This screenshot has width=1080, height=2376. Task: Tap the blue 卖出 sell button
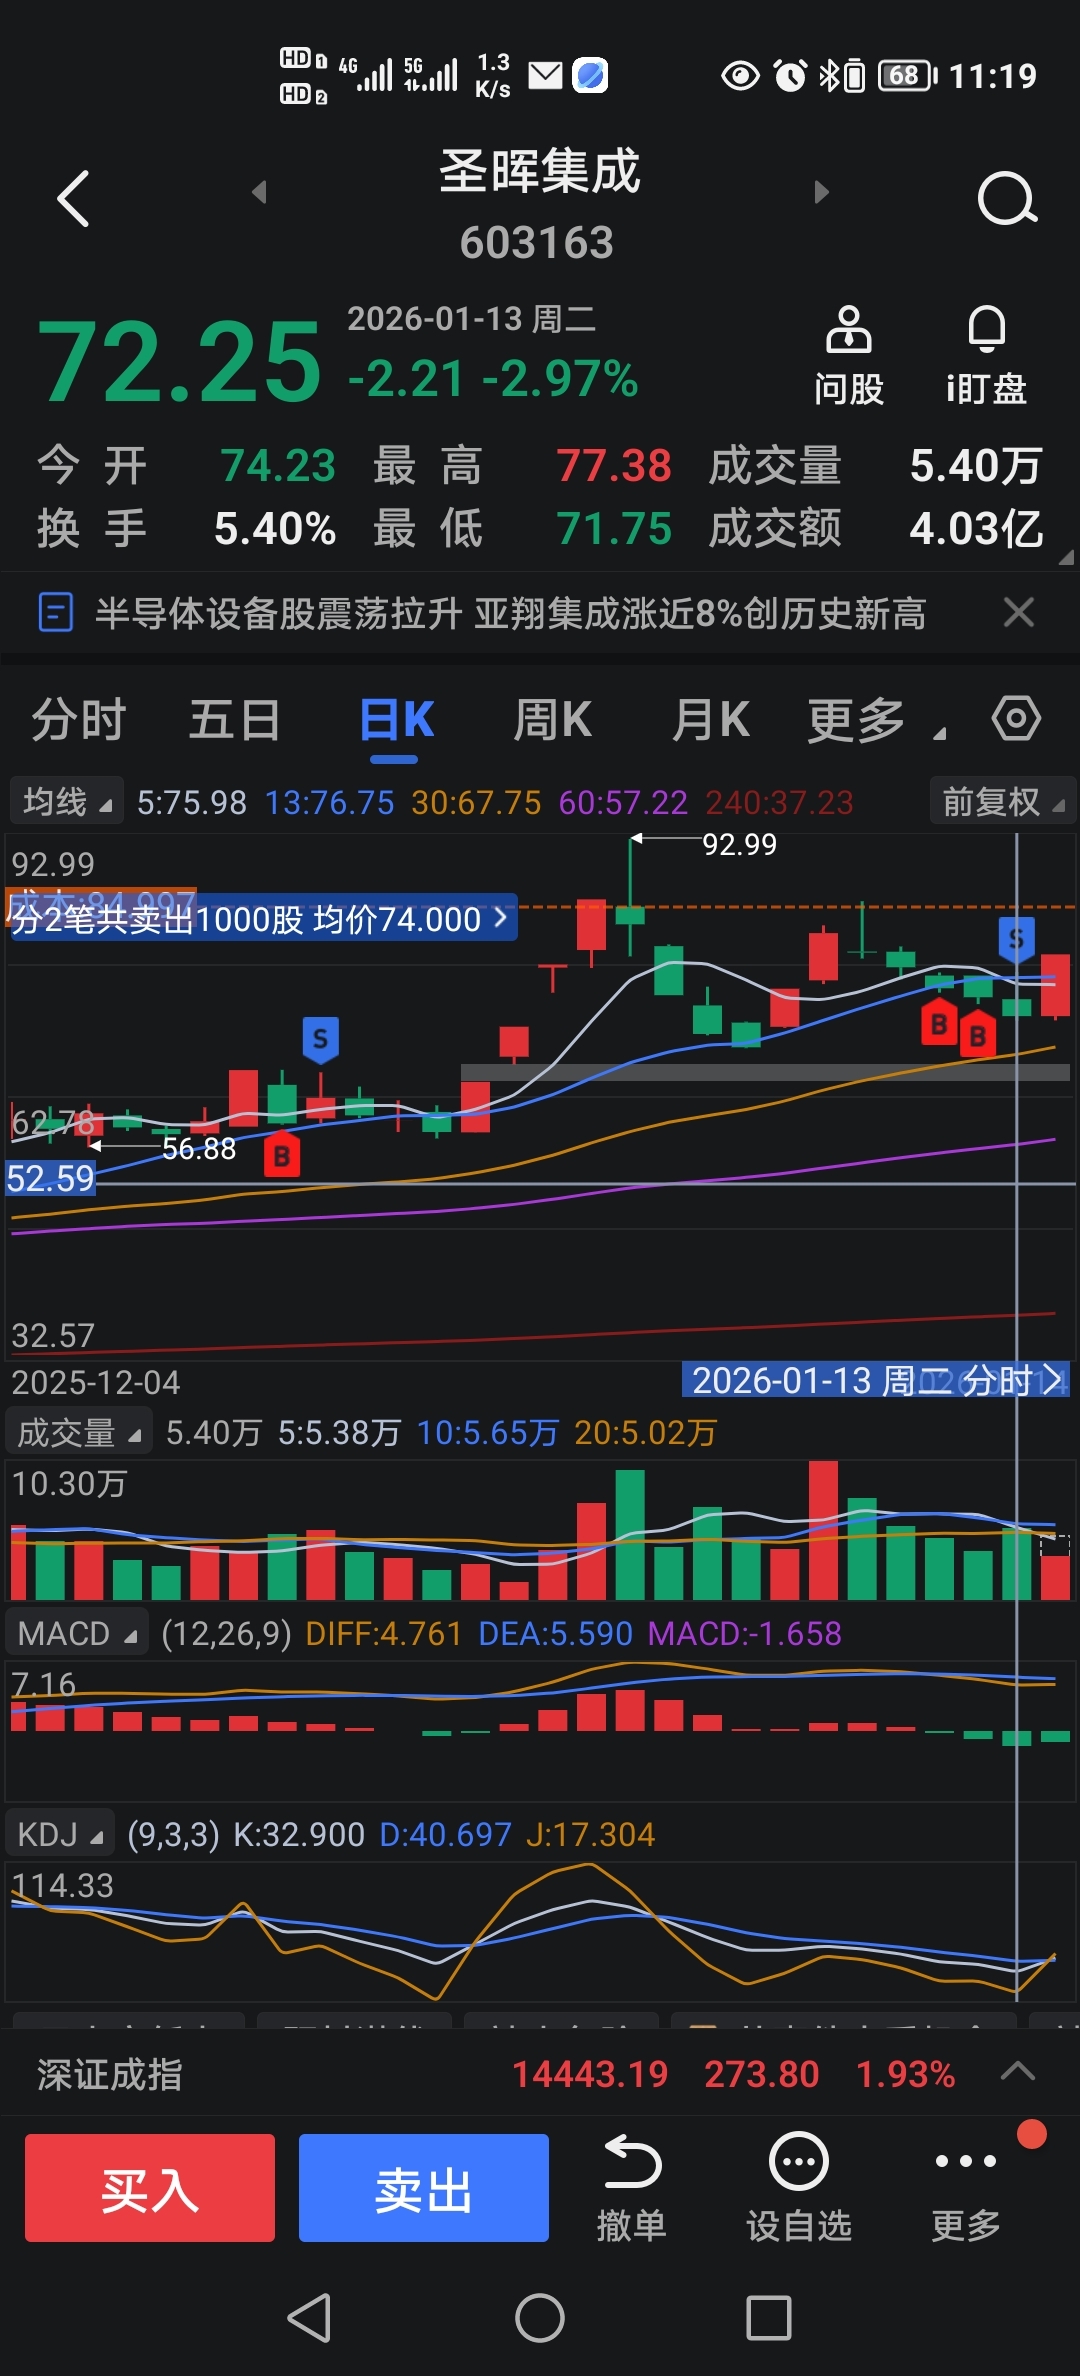coord(424,2188)
